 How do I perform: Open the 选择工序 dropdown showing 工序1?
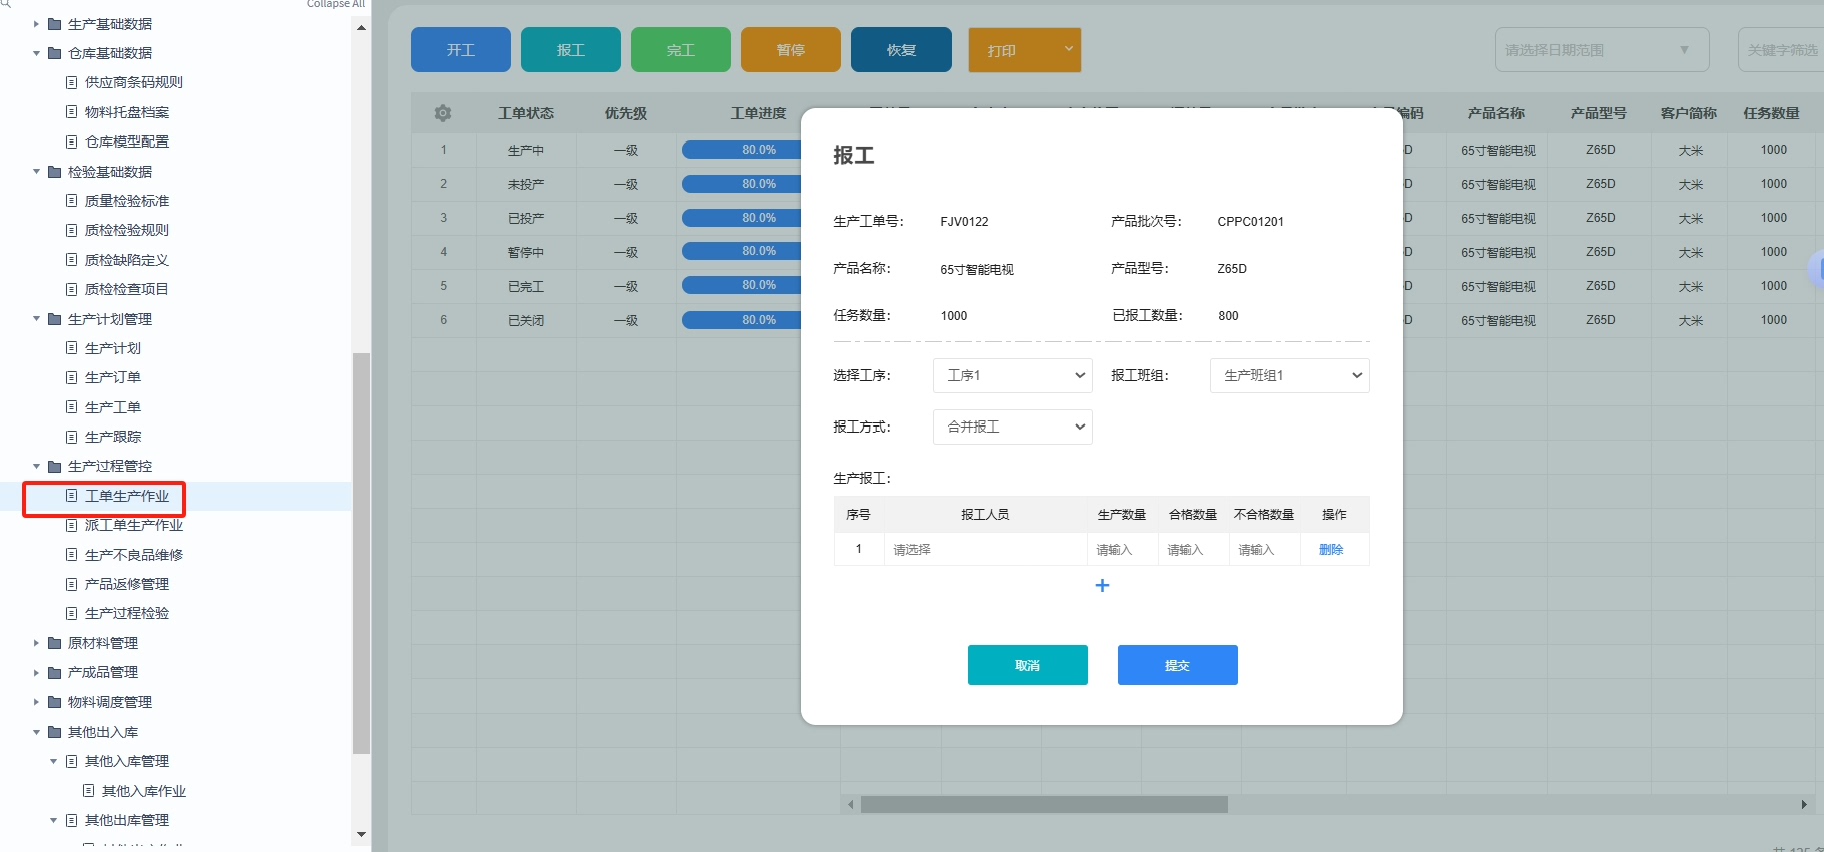click(1012, 376)
